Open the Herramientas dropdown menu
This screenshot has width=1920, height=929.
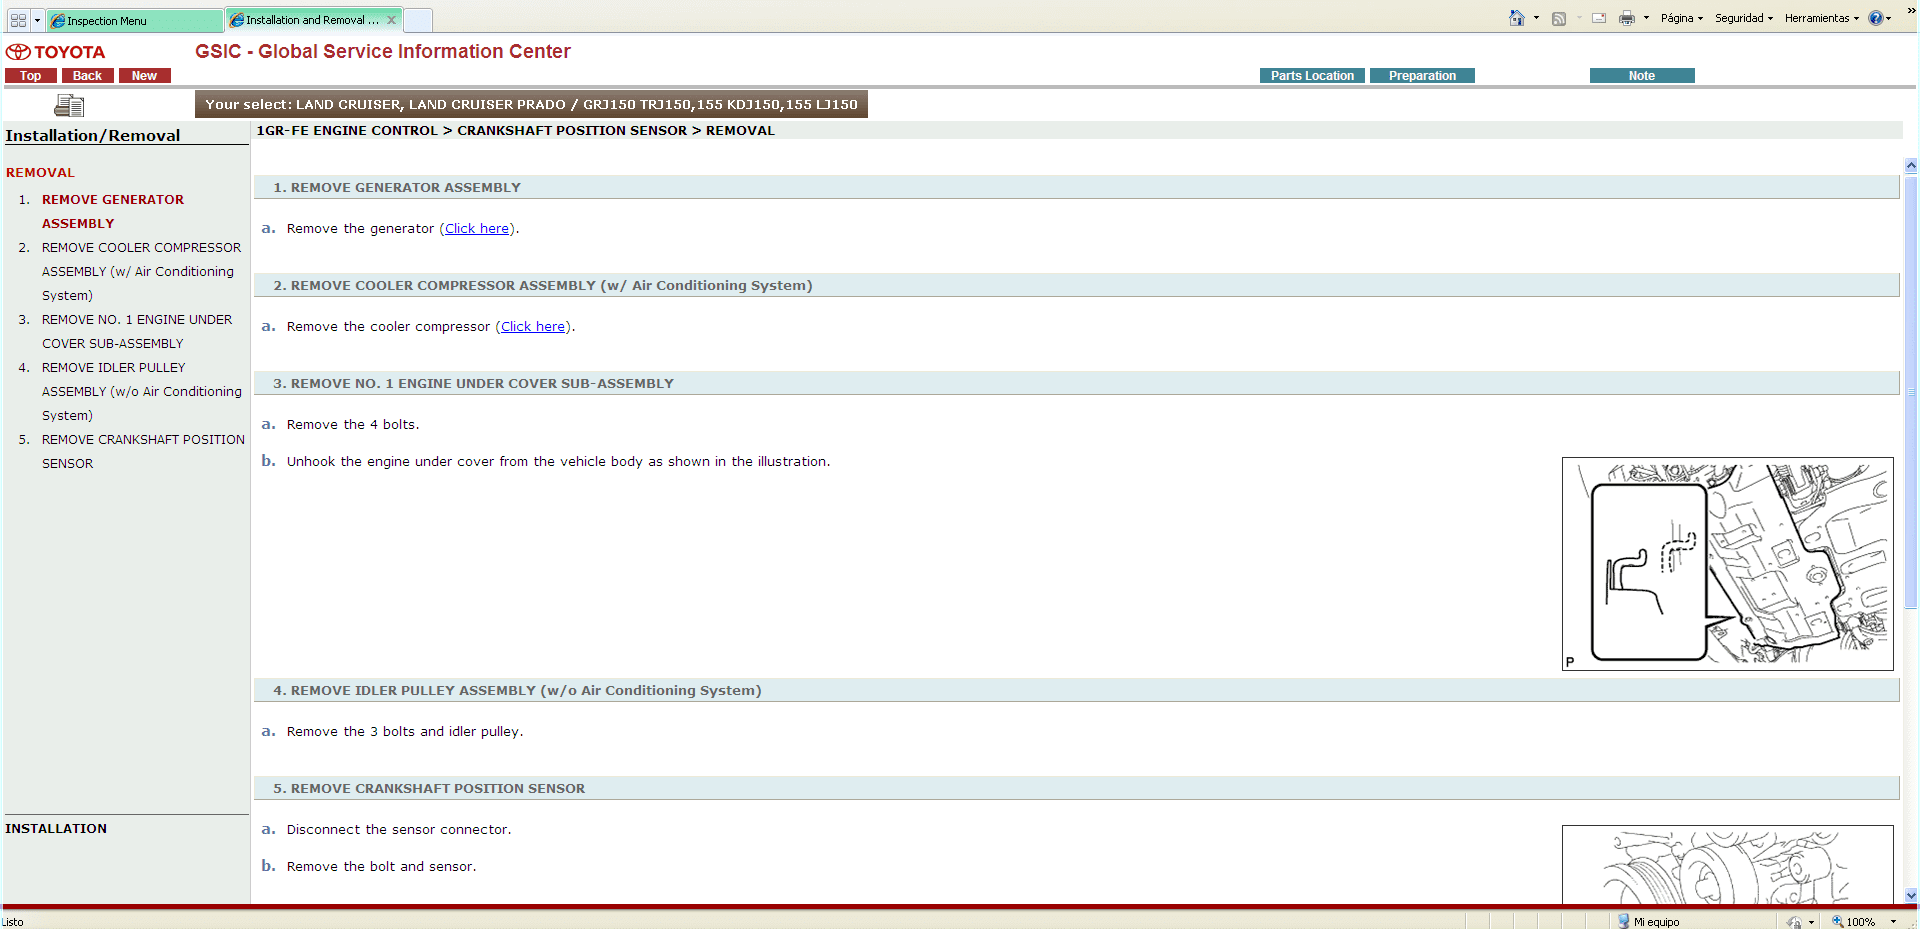pos(1821,18)
